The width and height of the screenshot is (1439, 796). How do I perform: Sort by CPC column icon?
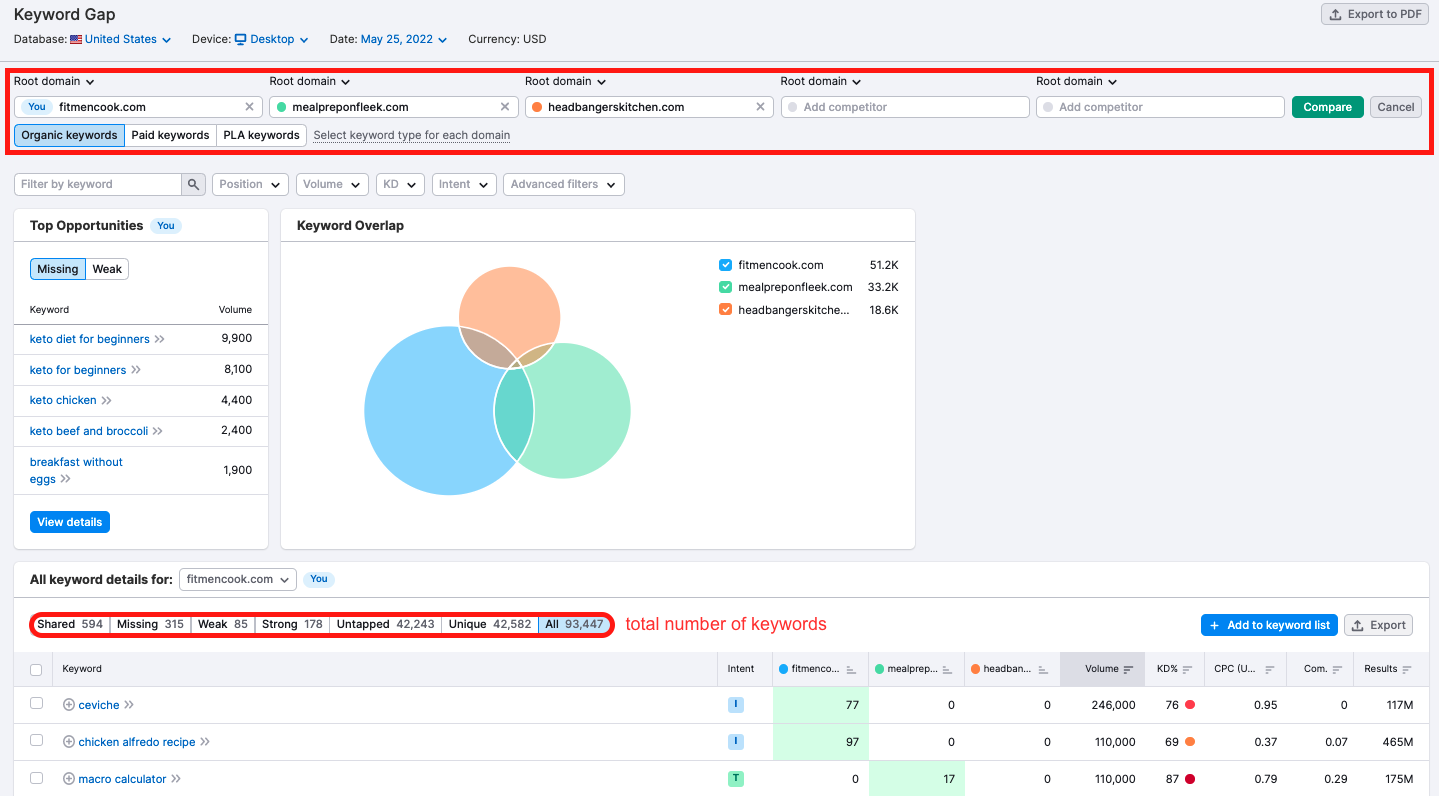point(1270,669)
